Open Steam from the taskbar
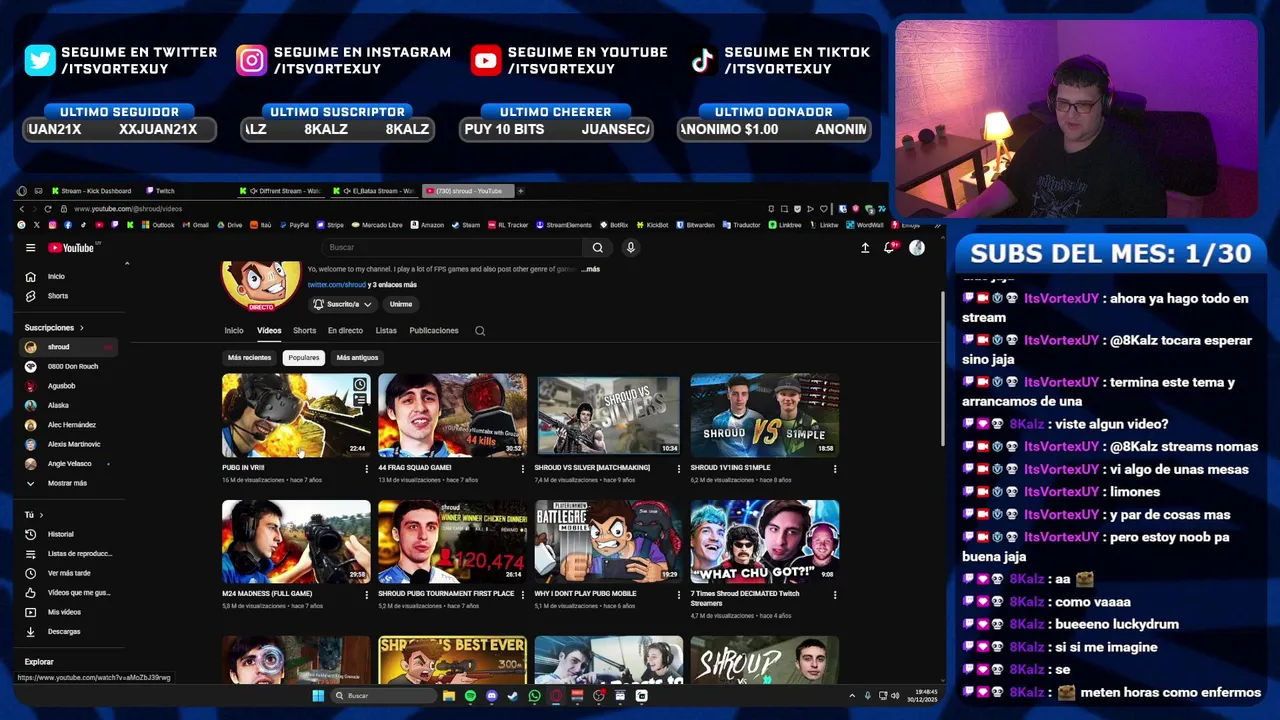 tap(513, 695)
